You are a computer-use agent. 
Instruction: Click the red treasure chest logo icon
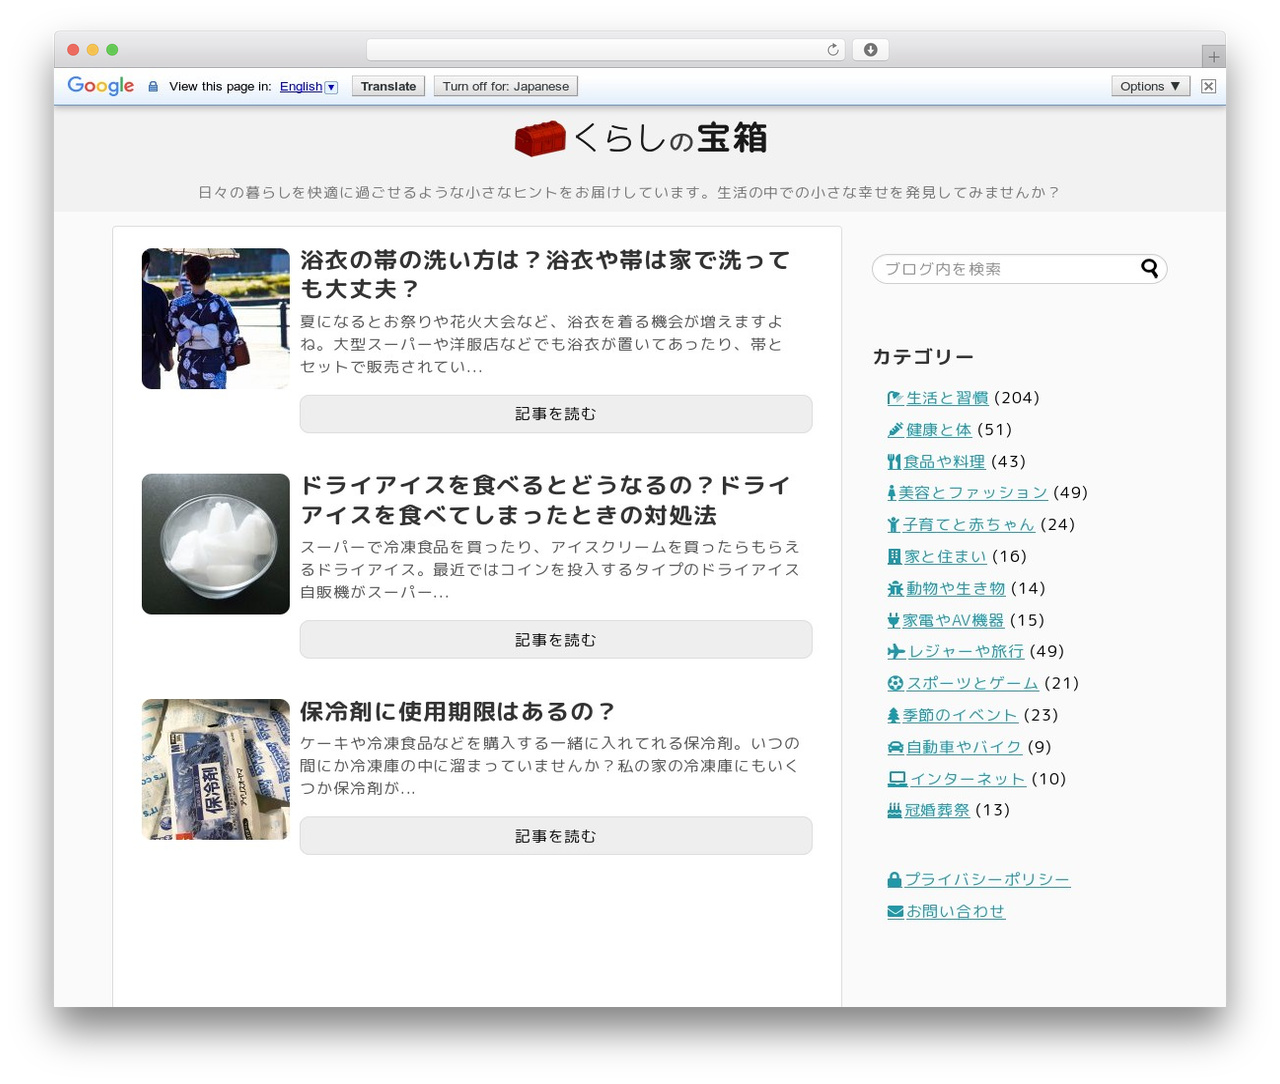point(540,139)
